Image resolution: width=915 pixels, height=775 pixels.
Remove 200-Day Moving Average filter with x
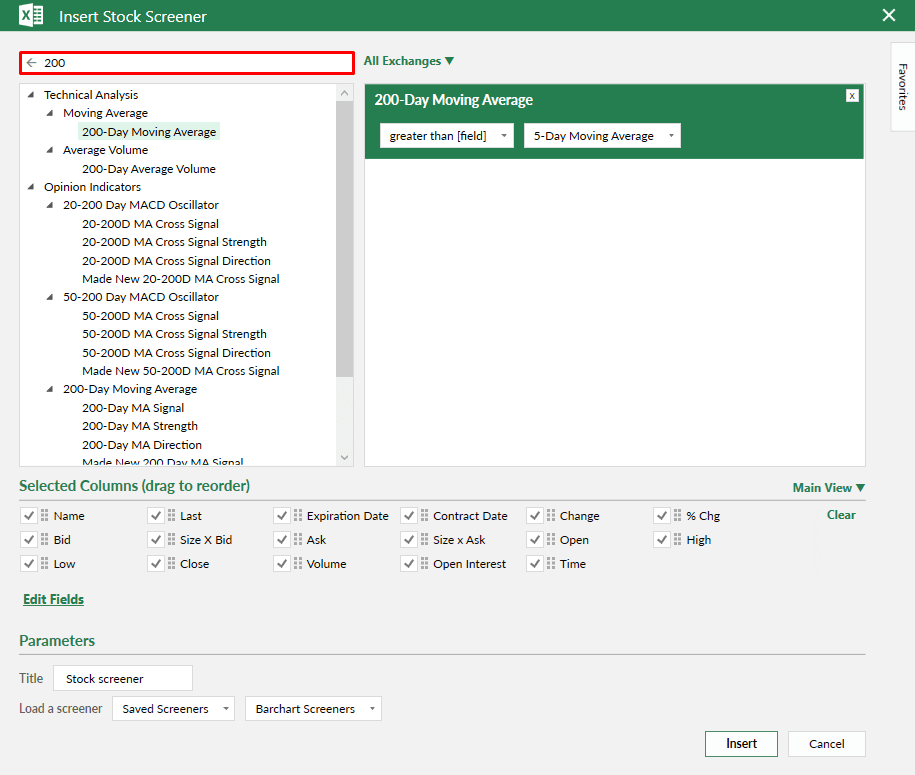pos(852,96)
